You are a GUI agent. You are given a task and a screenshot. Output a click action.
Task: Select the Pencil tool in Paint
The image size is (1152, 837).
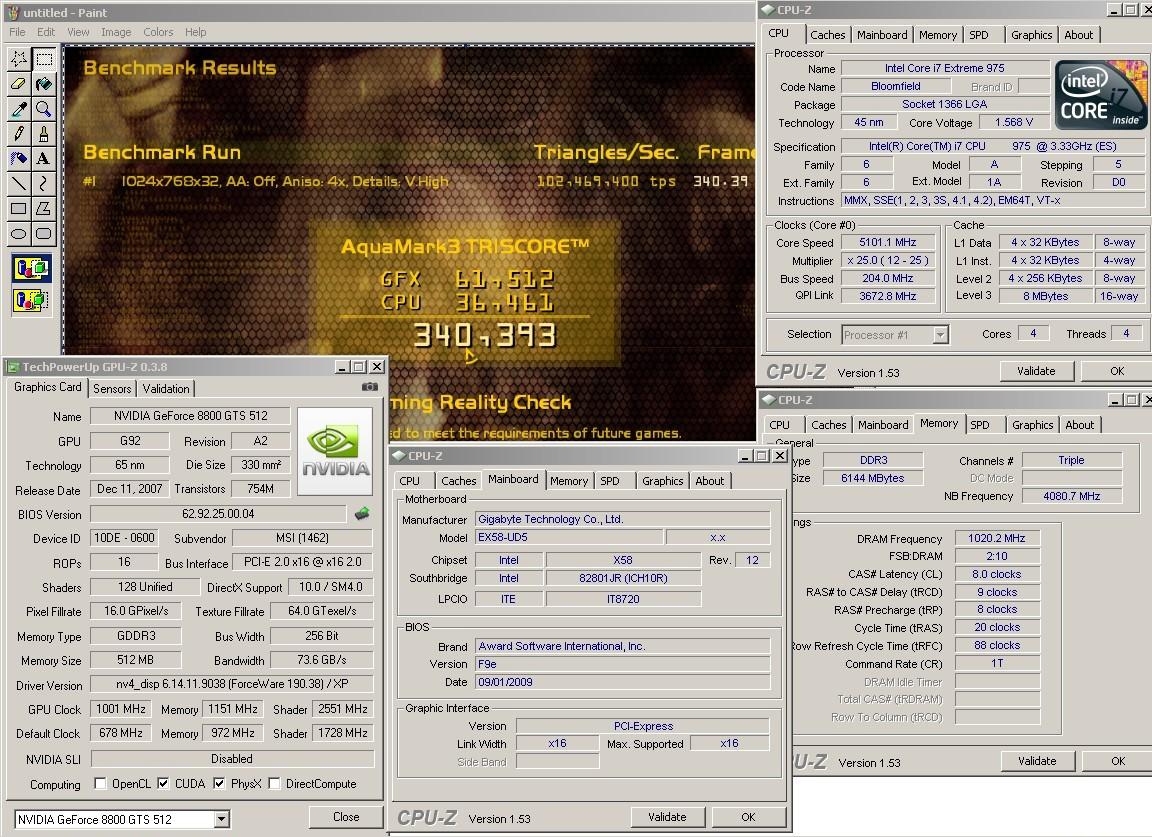pos(18,134)
